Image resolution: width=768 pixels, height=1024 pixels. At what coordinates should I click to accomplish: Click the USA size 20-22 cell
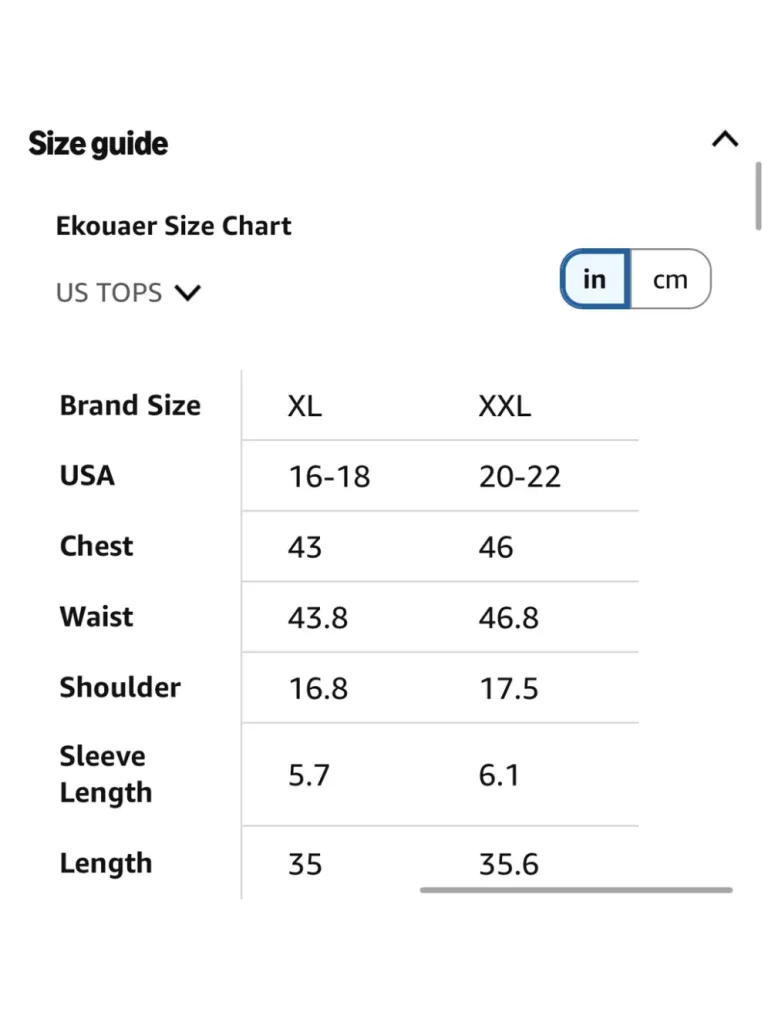click(x=519, y=477)
